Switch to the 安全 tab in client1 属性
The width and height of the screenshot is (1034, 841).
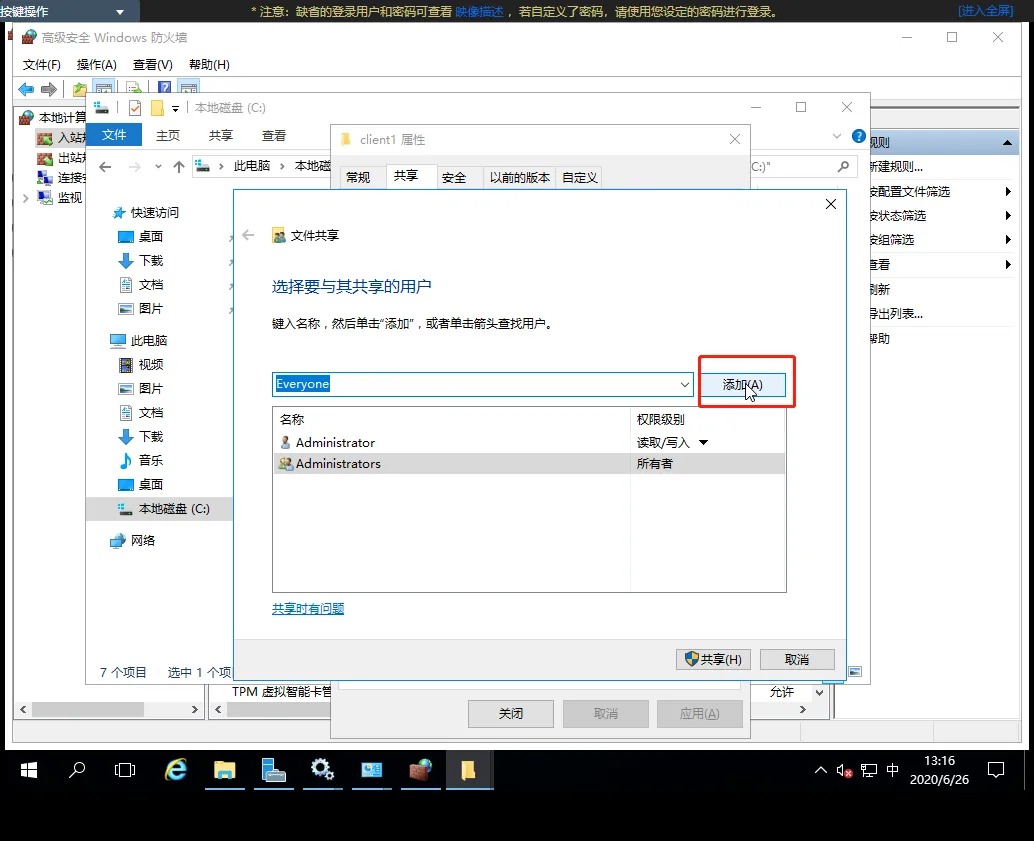456,177
